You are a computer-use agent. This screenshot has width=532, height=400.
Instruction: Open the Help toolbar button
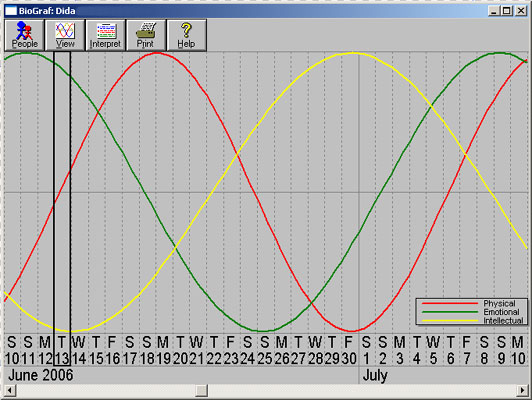tap(186, 35)
